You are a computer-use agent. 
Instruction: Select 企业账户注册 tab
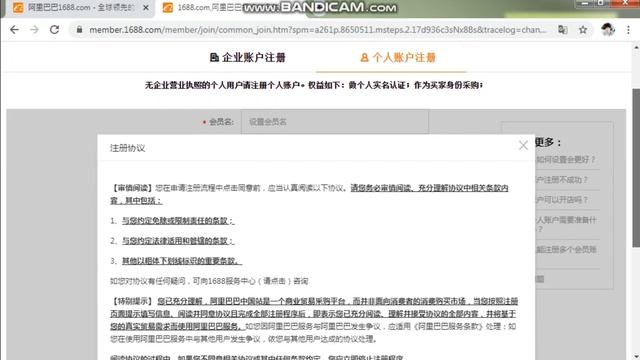248,58
